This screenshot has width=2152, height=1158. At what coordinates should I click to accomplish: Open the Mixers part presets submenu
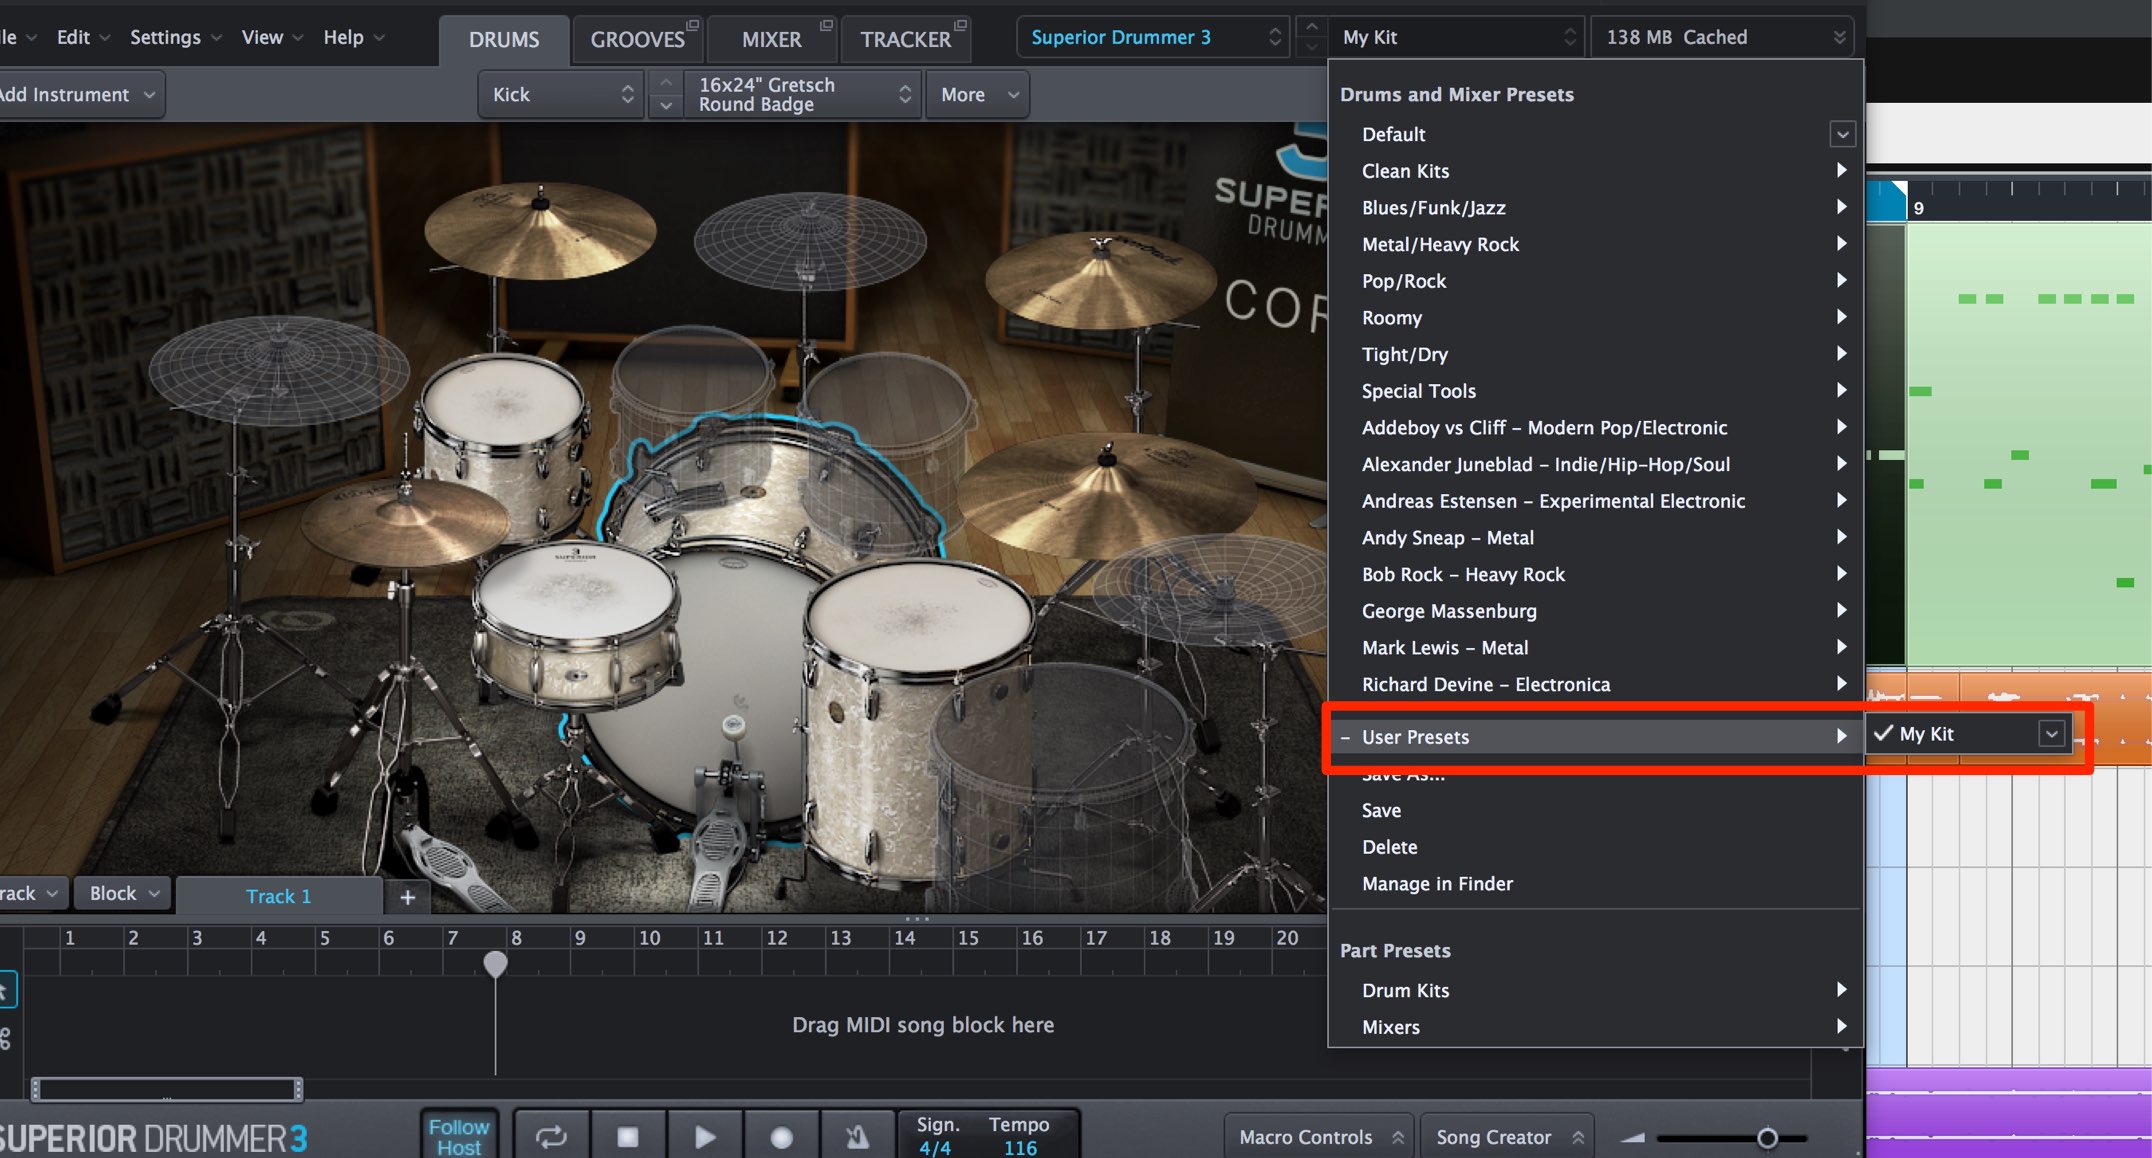click(1596, 1027)
